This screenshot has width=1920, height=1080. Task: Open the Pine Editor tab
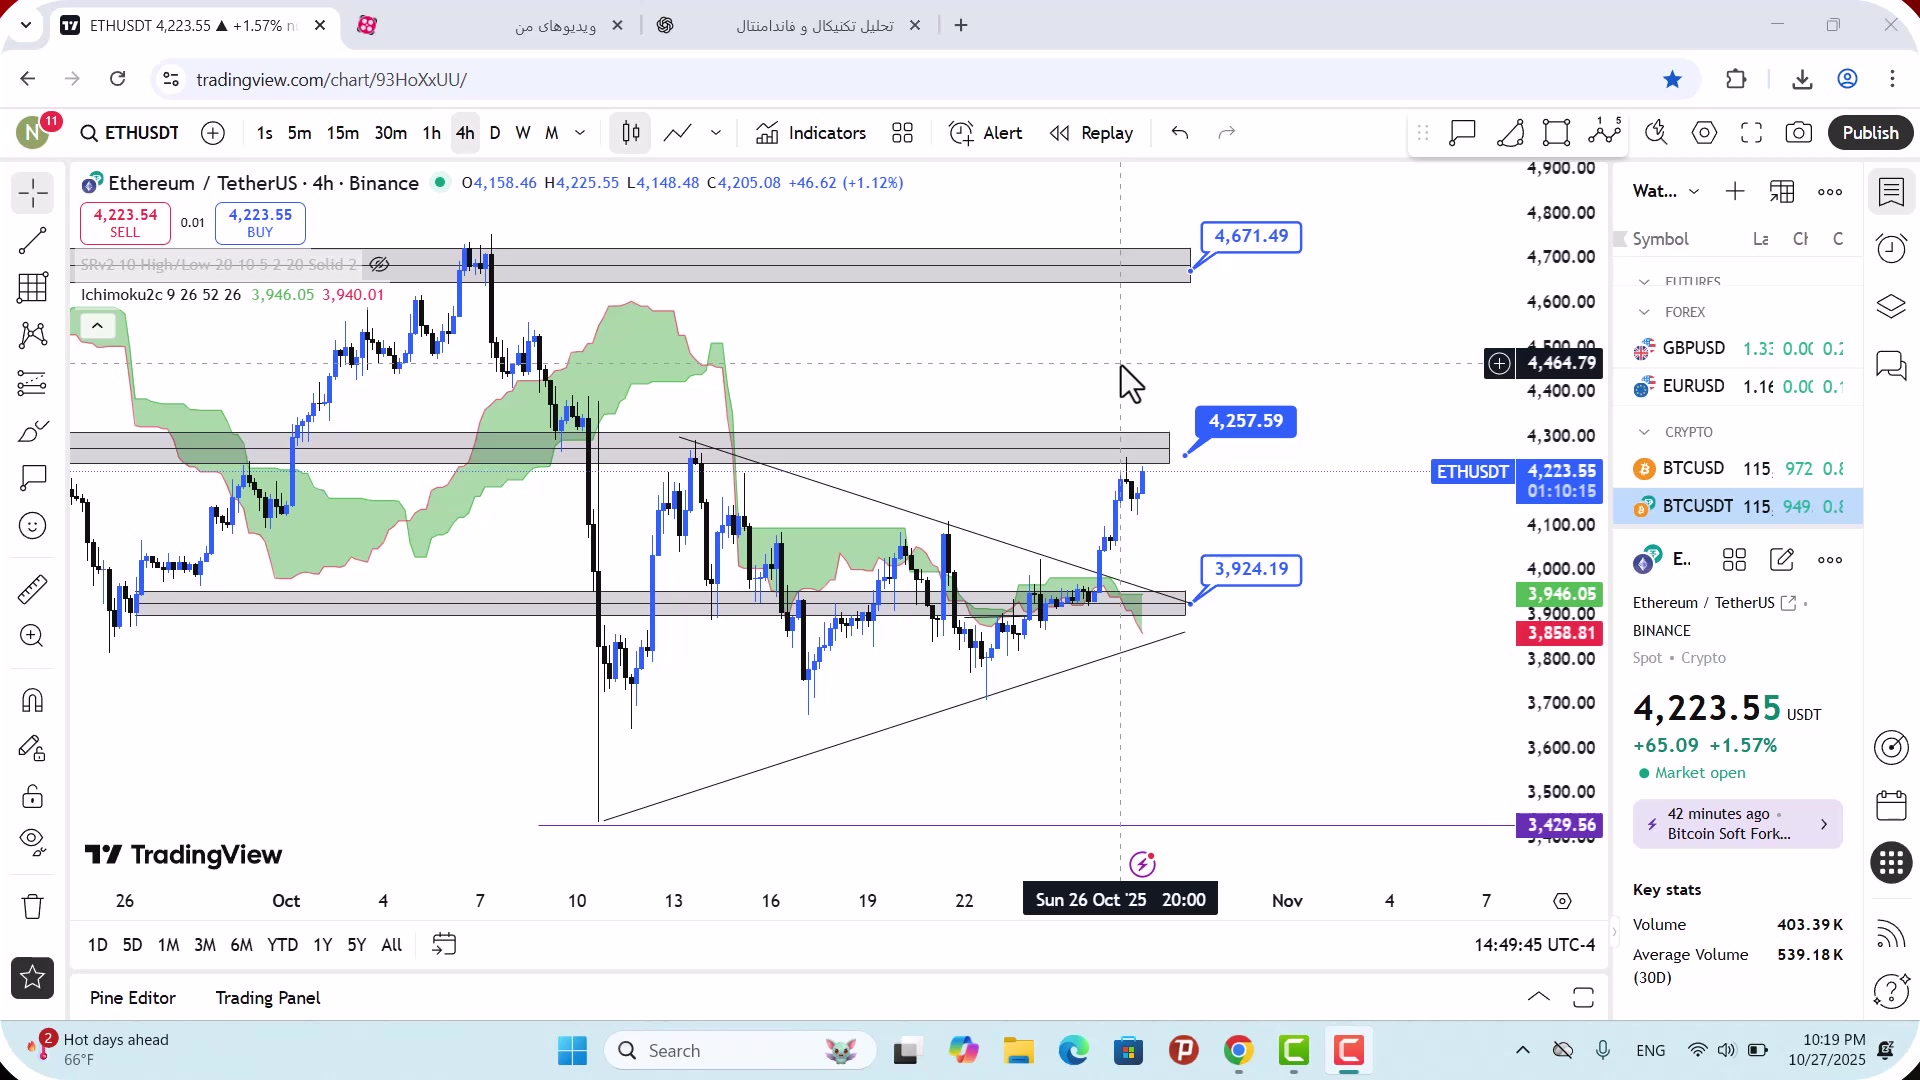point(132,998)
